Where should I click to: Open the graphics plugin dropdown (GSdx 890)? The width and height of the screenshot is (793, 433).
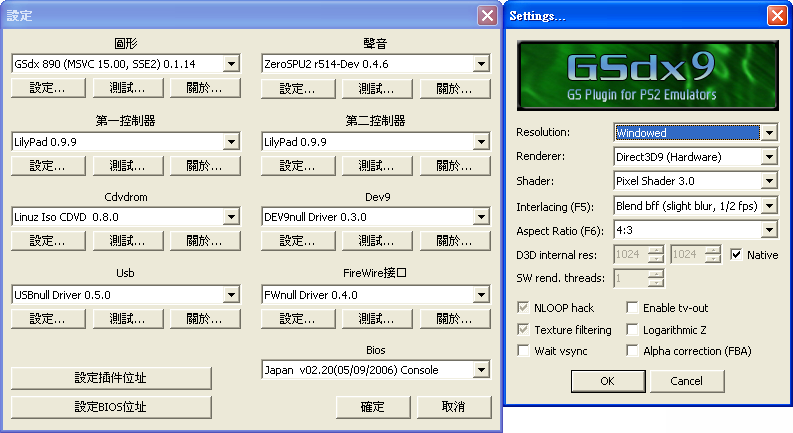(x=126, y=64)
